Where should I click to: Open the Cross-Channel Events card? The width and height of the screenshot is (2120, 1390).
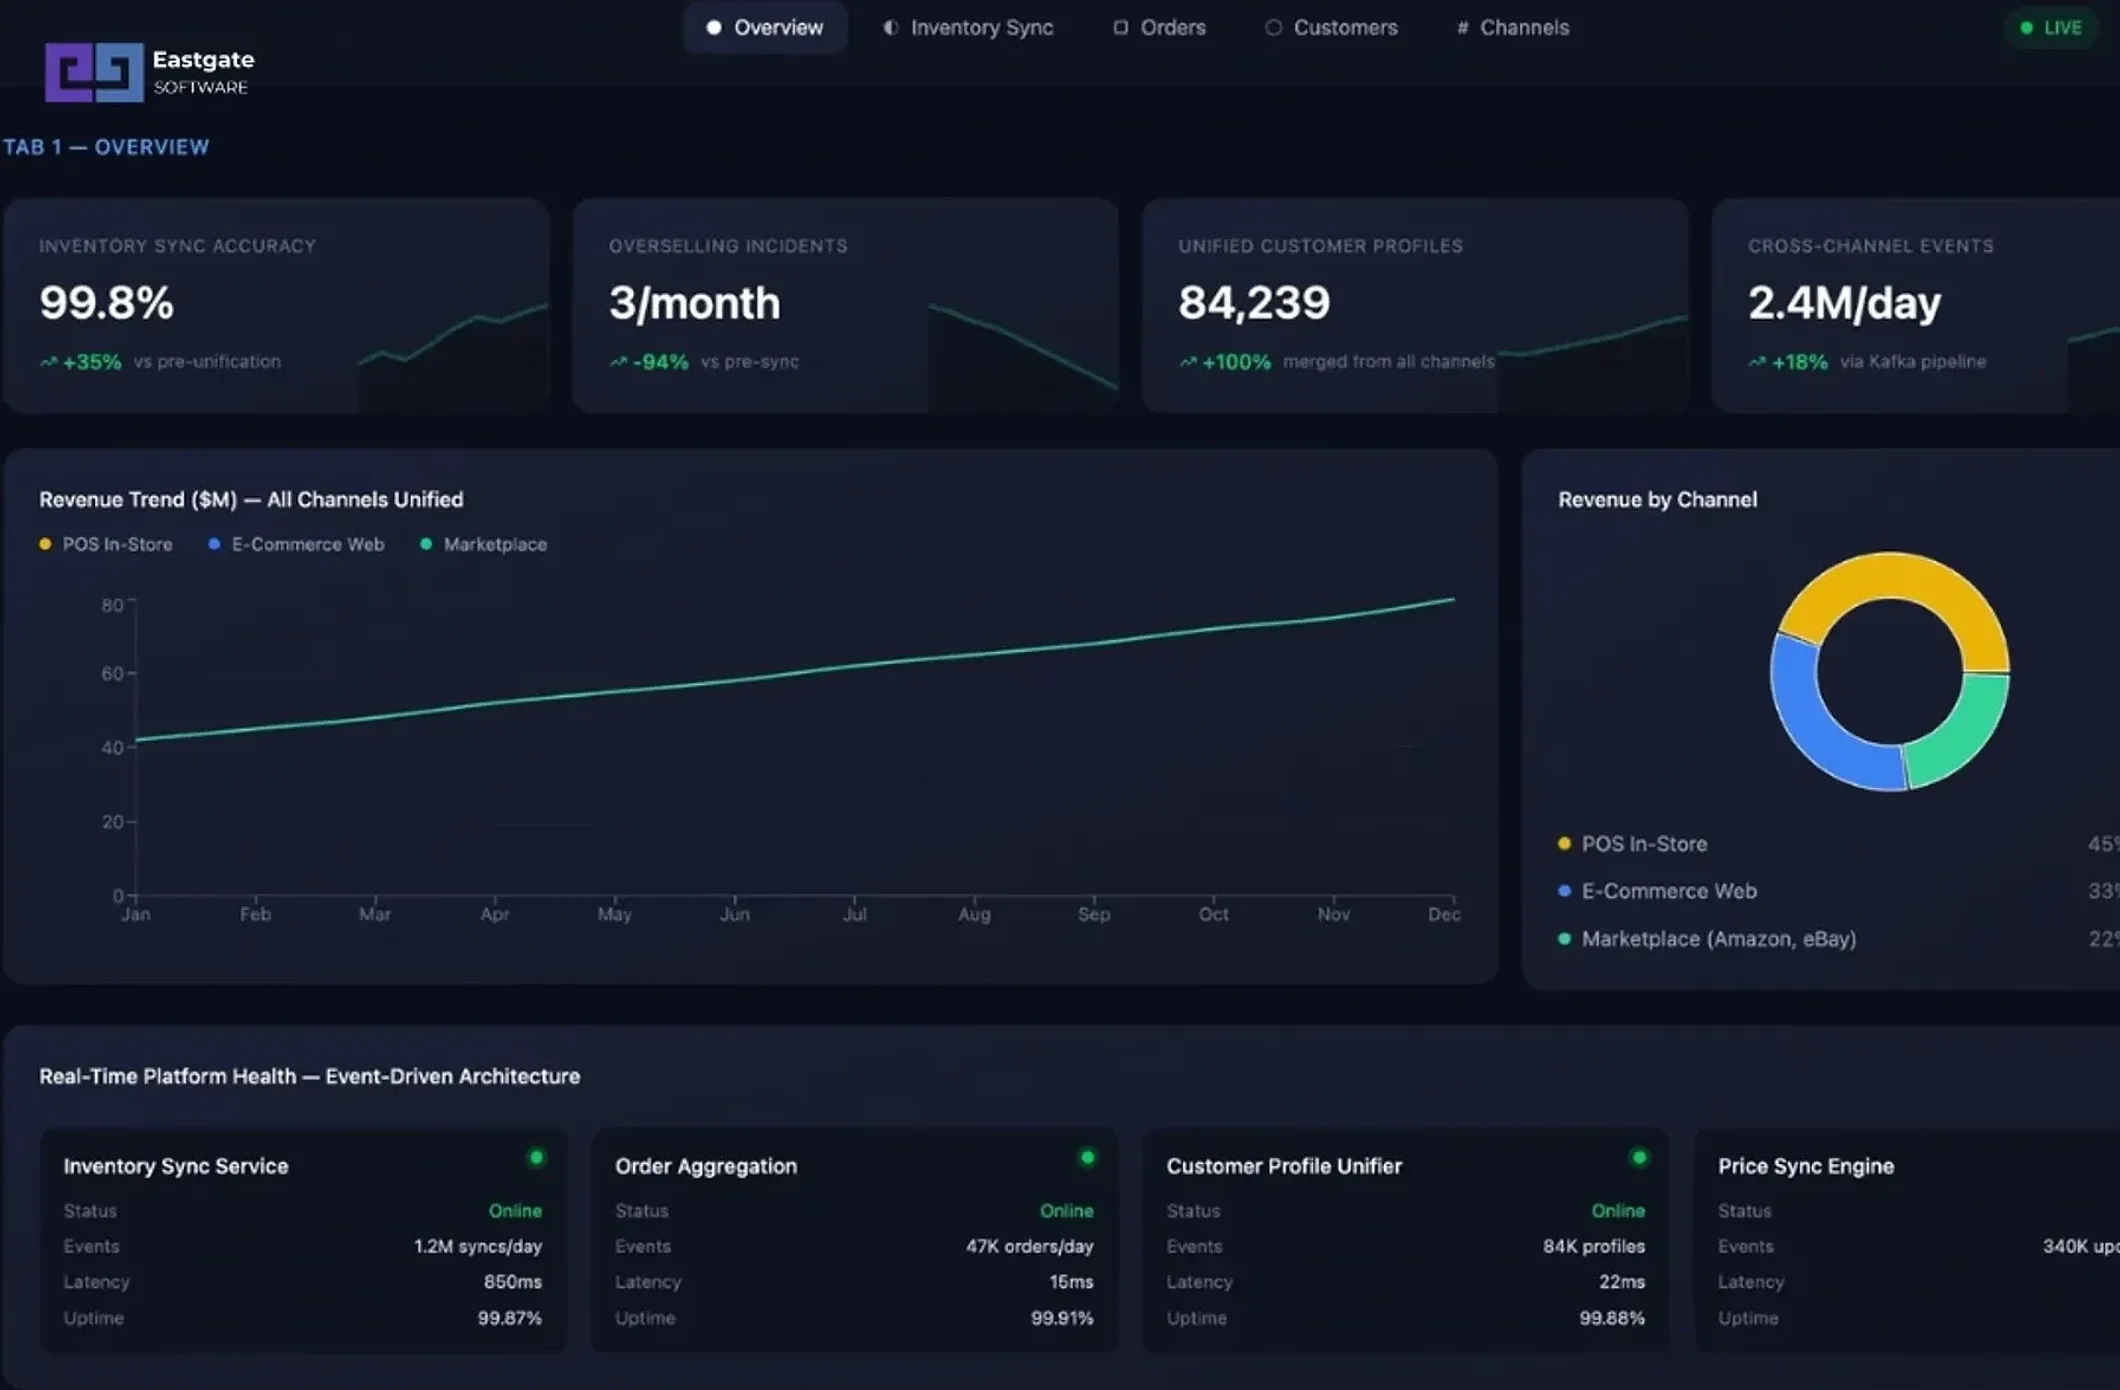tap(1916, 305)
